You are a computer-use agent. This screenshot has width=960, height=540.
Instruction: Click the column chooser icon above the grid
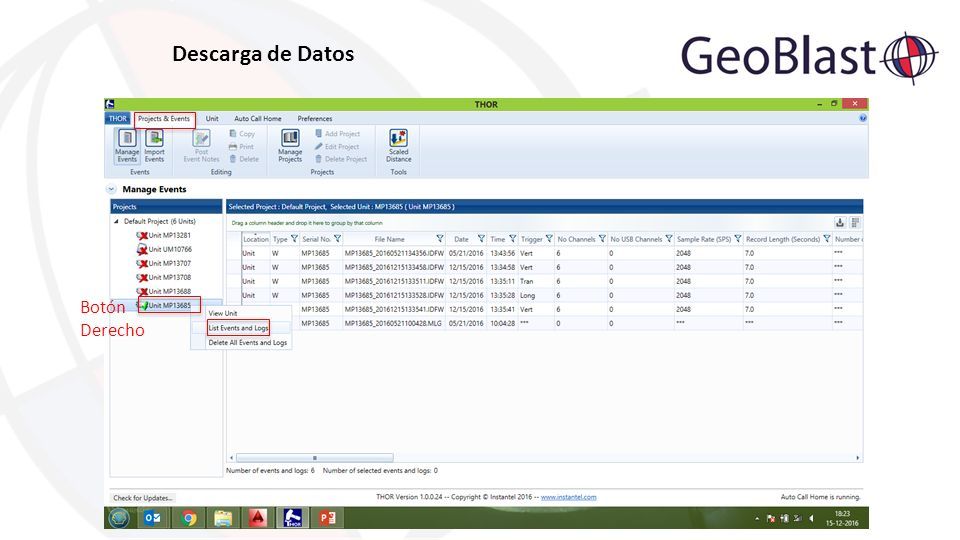point(855,222)
